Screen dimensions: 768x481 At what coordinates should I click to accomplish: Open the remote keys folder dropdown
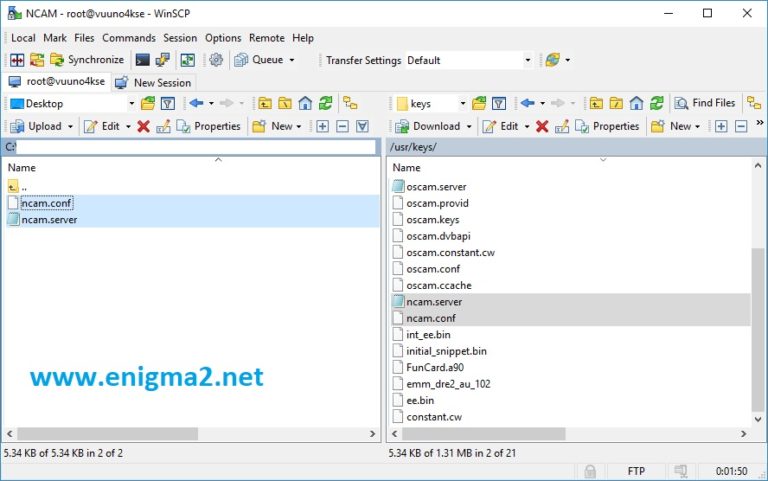462,103
